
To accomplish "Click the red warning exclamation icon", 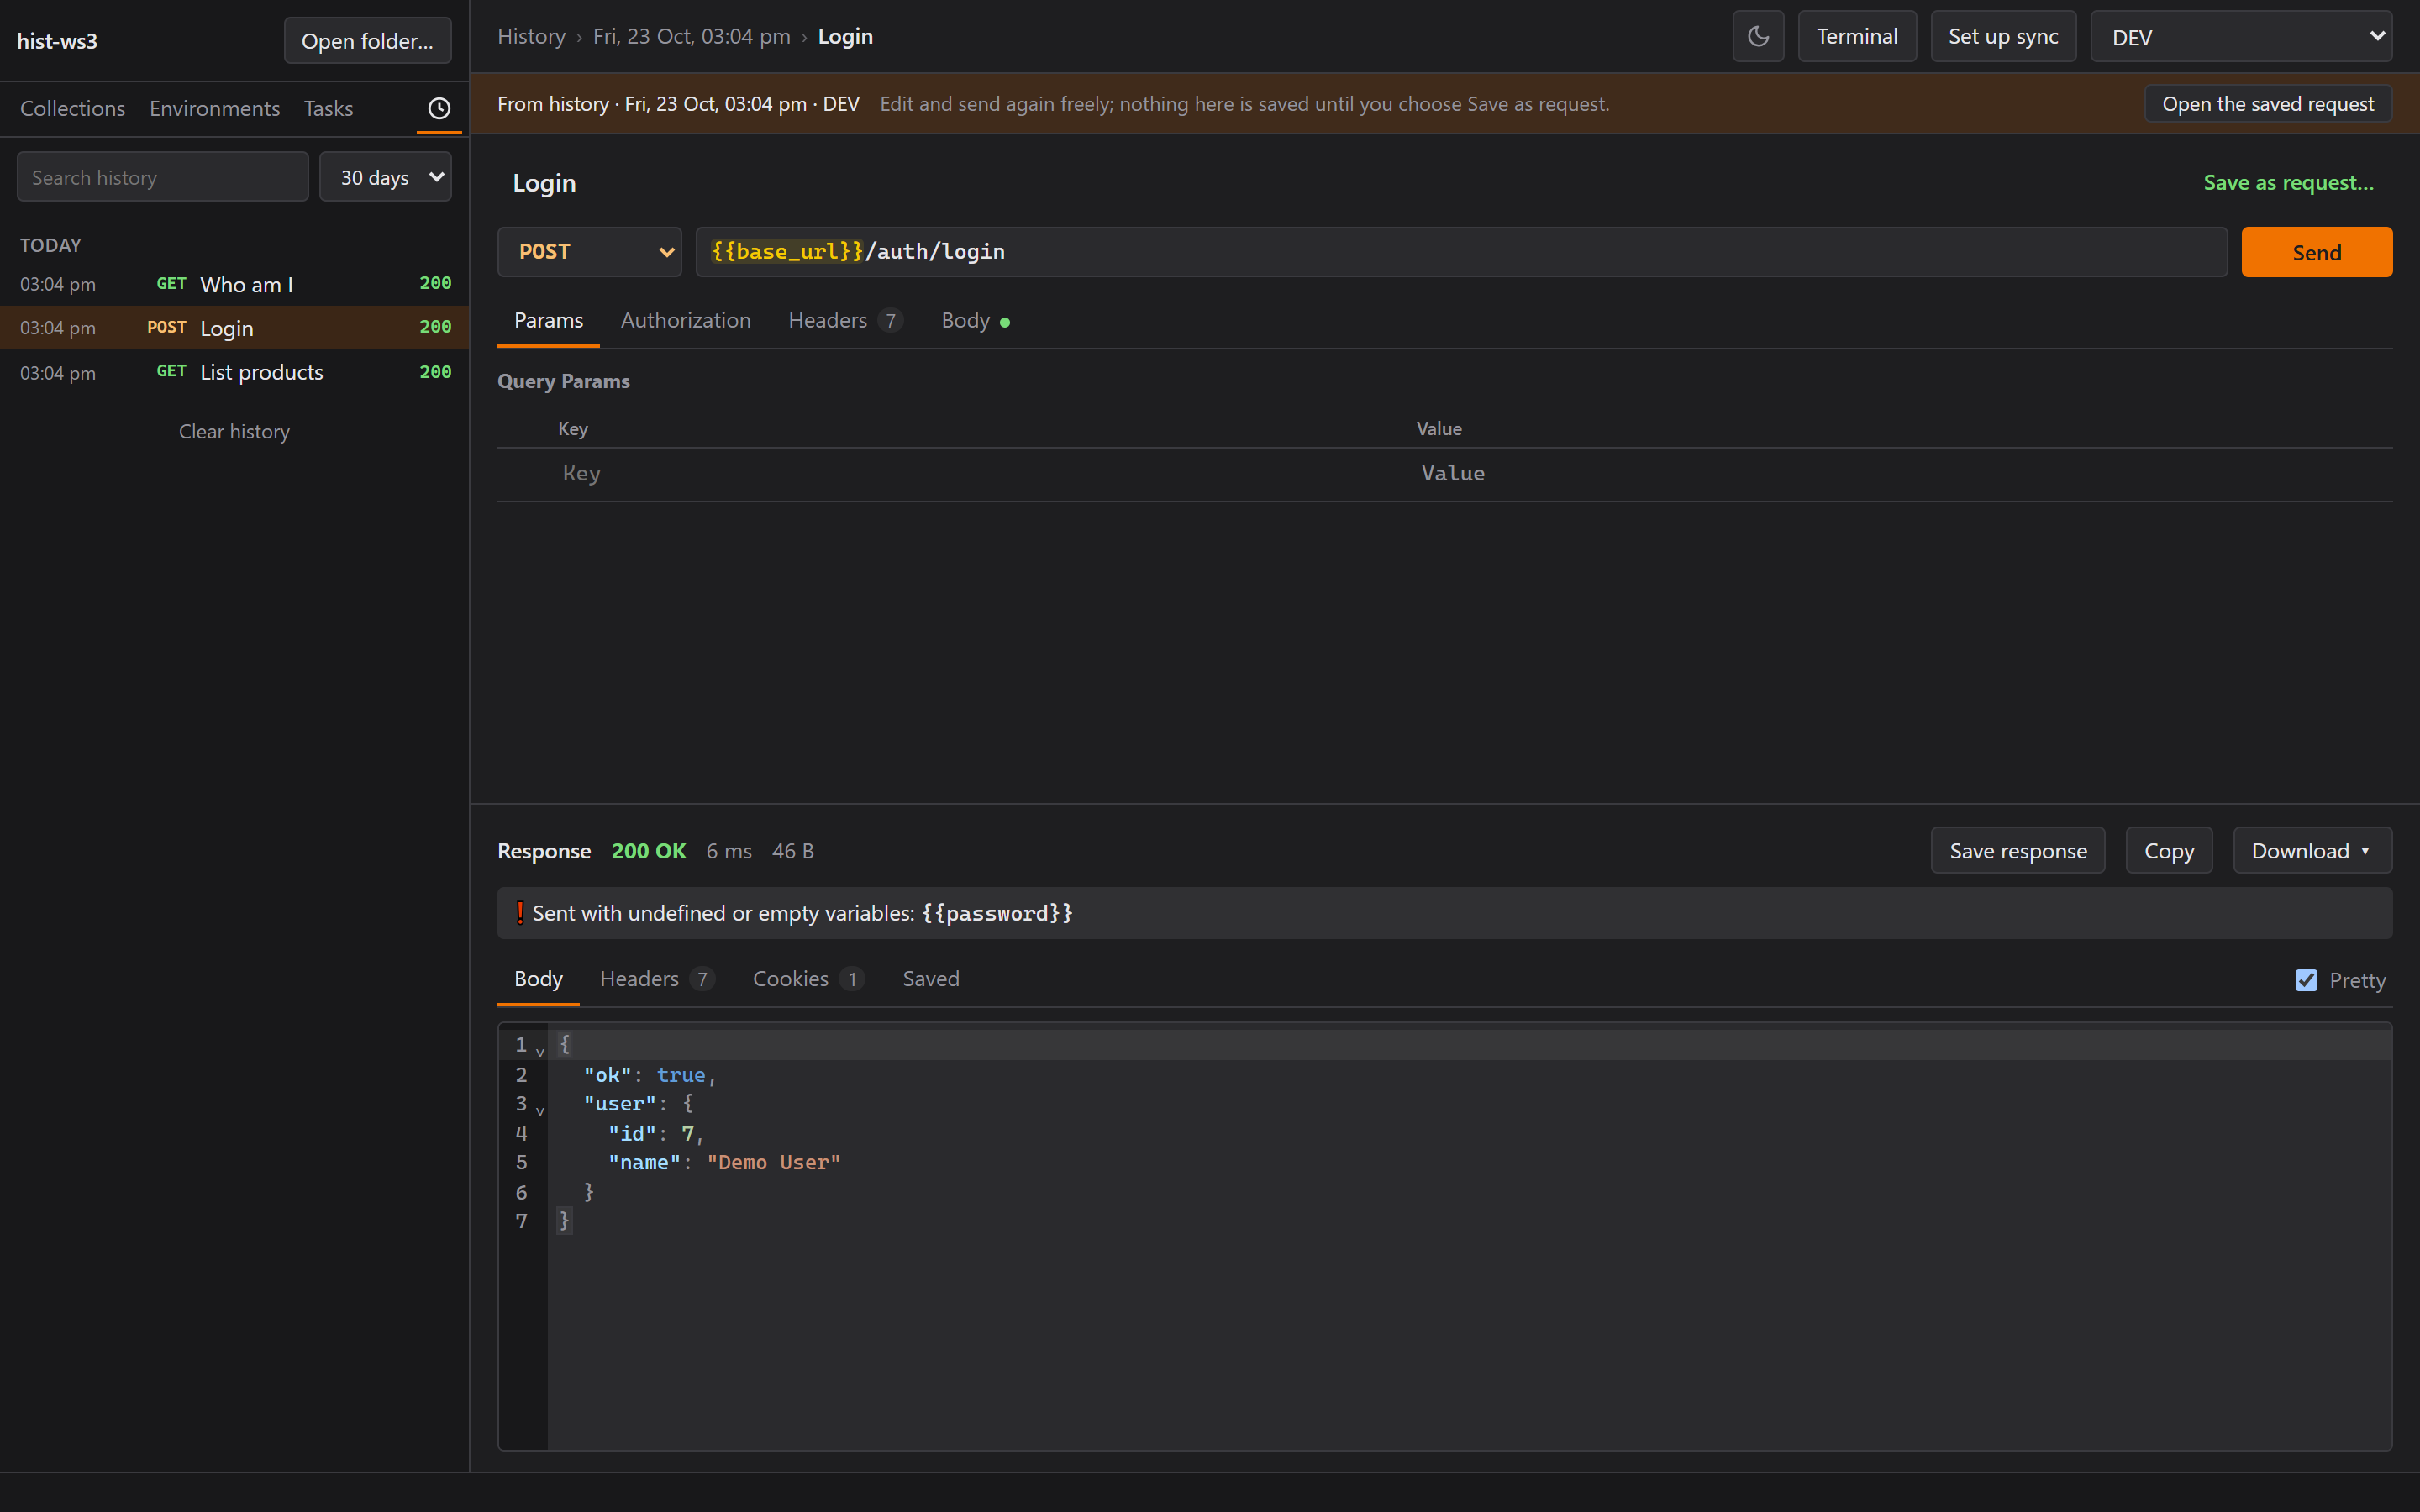I will pyautogui.click(x=520, y=913).
